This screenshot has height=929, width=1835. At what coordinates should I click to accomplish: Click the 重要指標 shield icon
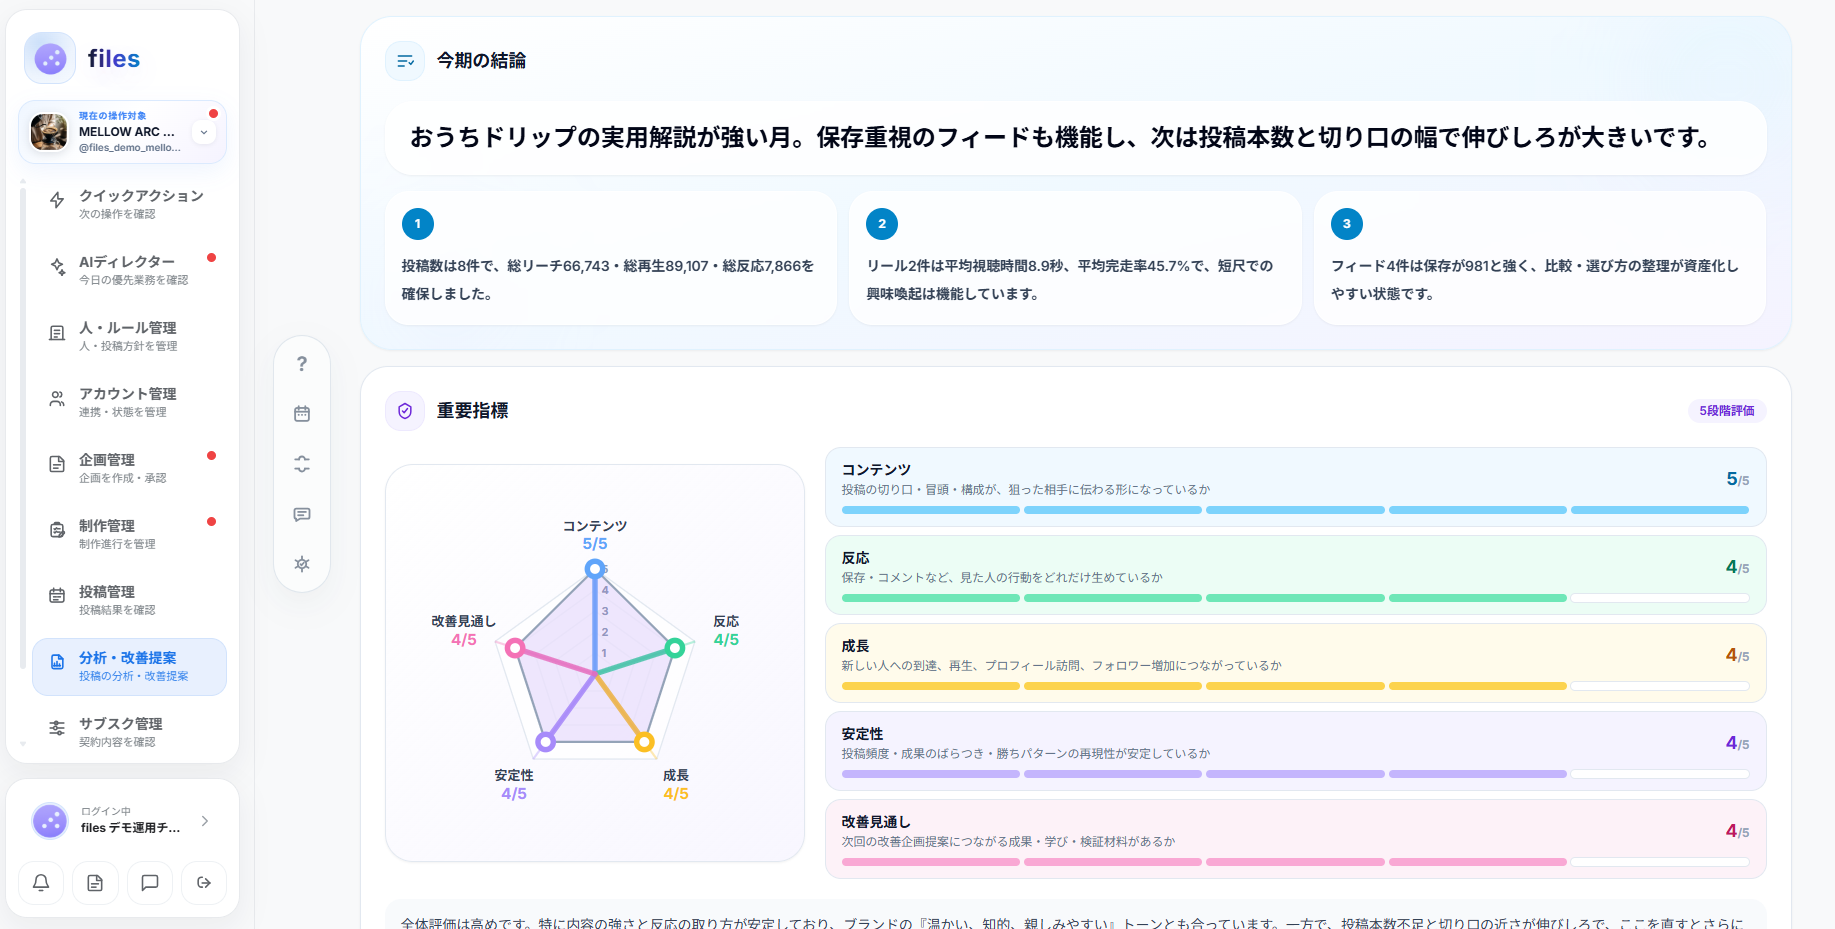405,411
